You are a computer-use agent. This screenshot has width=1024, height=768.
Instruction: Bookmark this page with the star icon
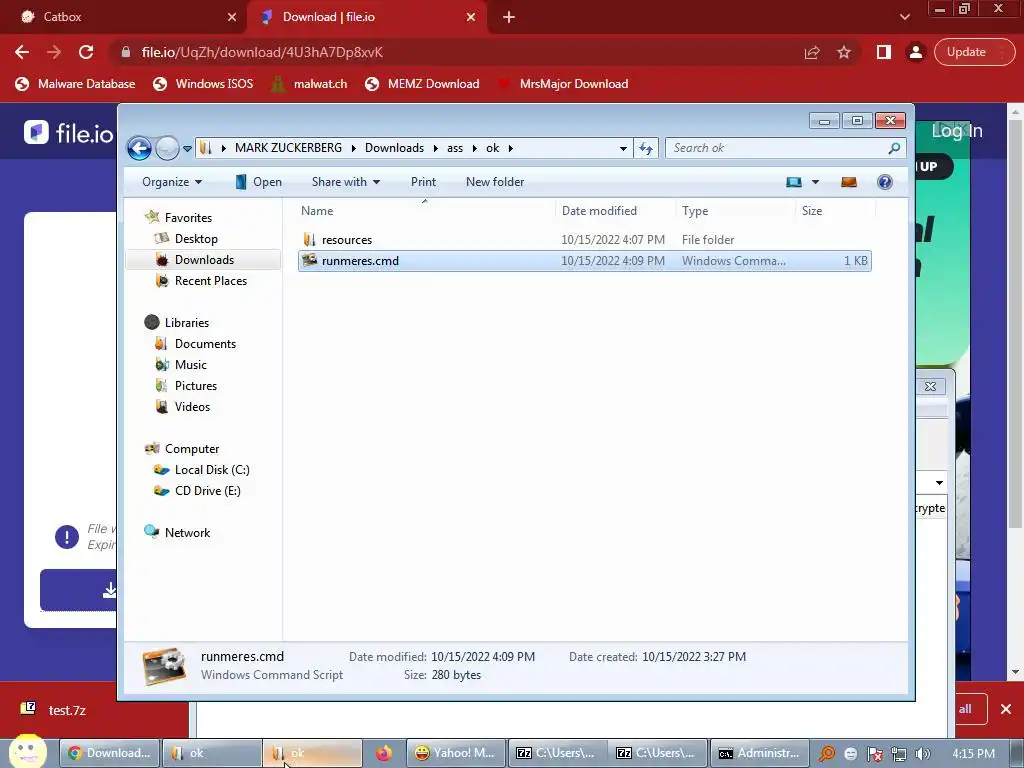coord(844,52)
